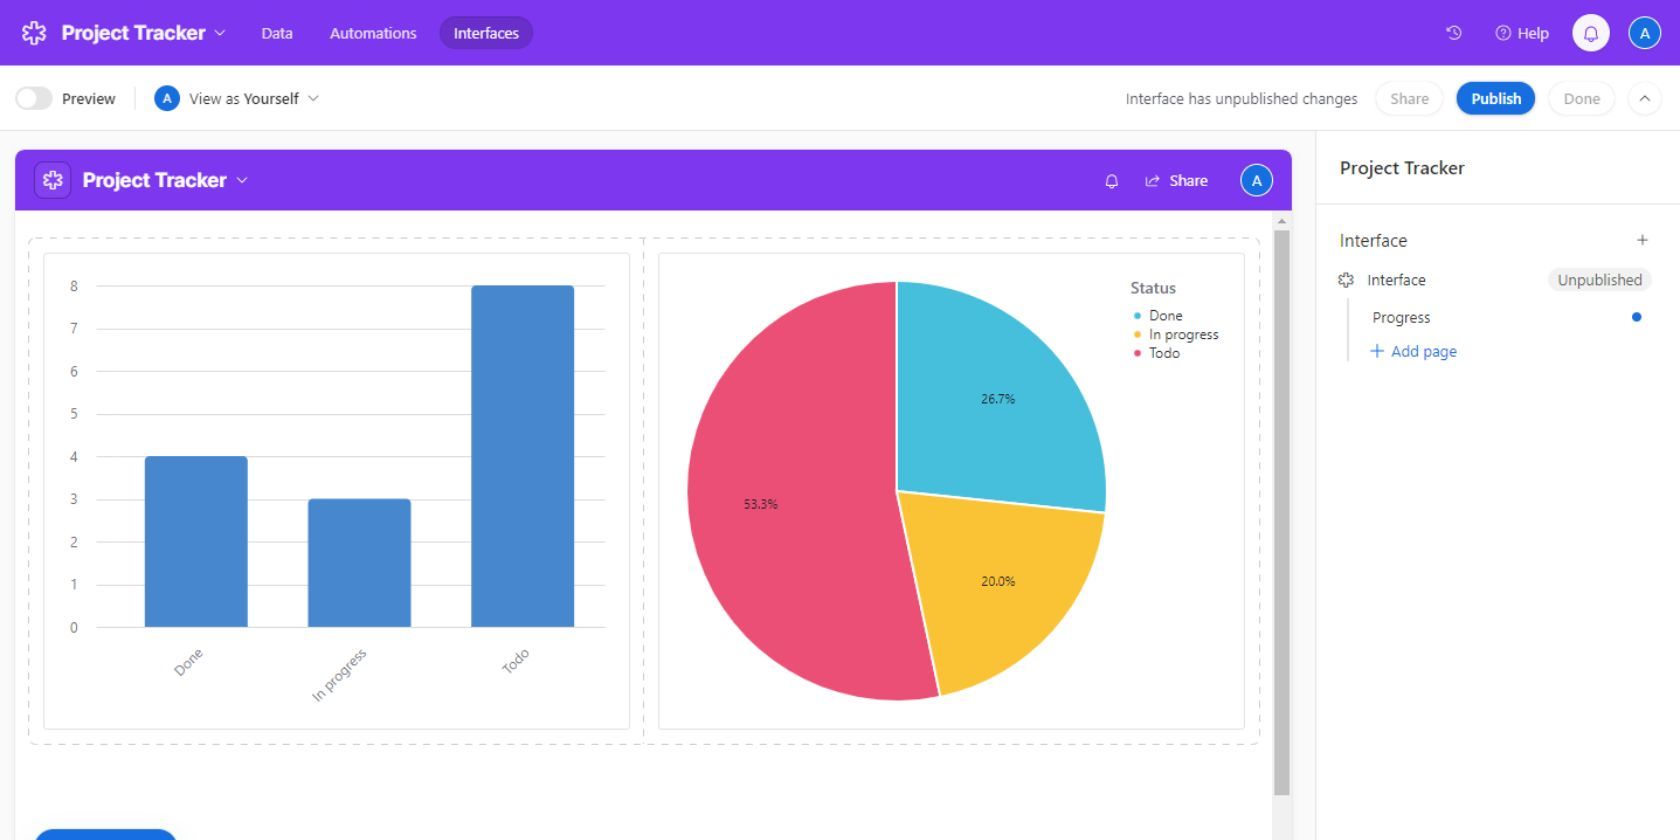This screenshot has width=1680, height=840.
Task: Open the Project Tracker base name dropdown
Action: tap(143, 33)
